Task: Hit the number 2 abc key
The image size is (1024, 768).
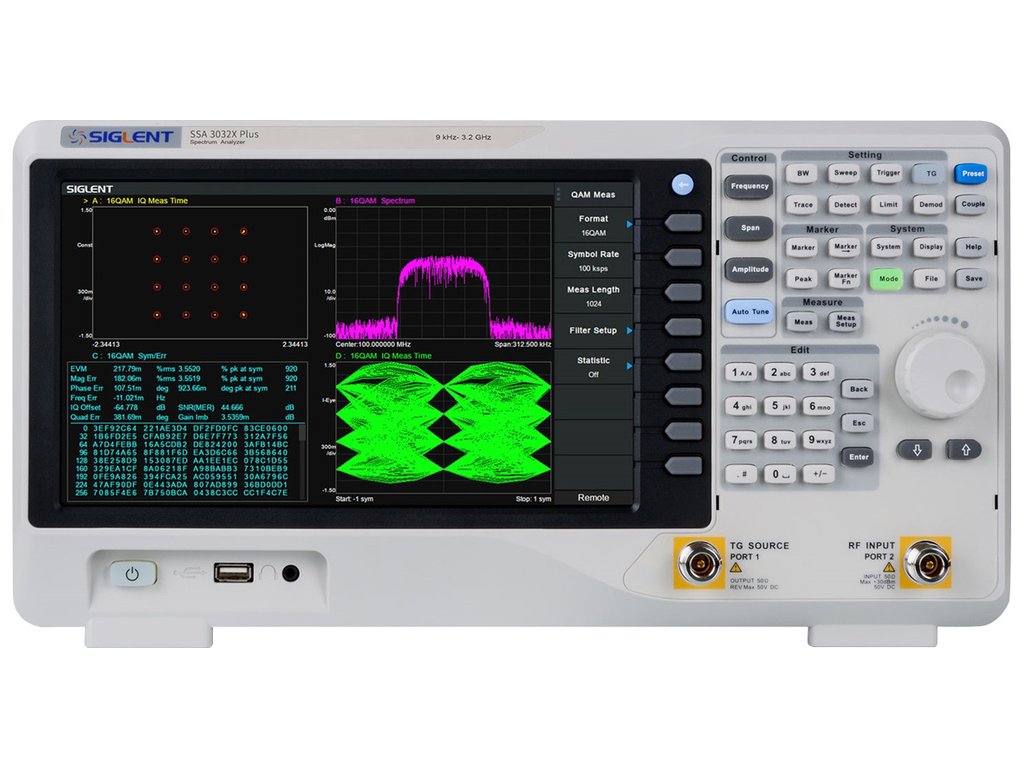Action: [x=780, y=373]
